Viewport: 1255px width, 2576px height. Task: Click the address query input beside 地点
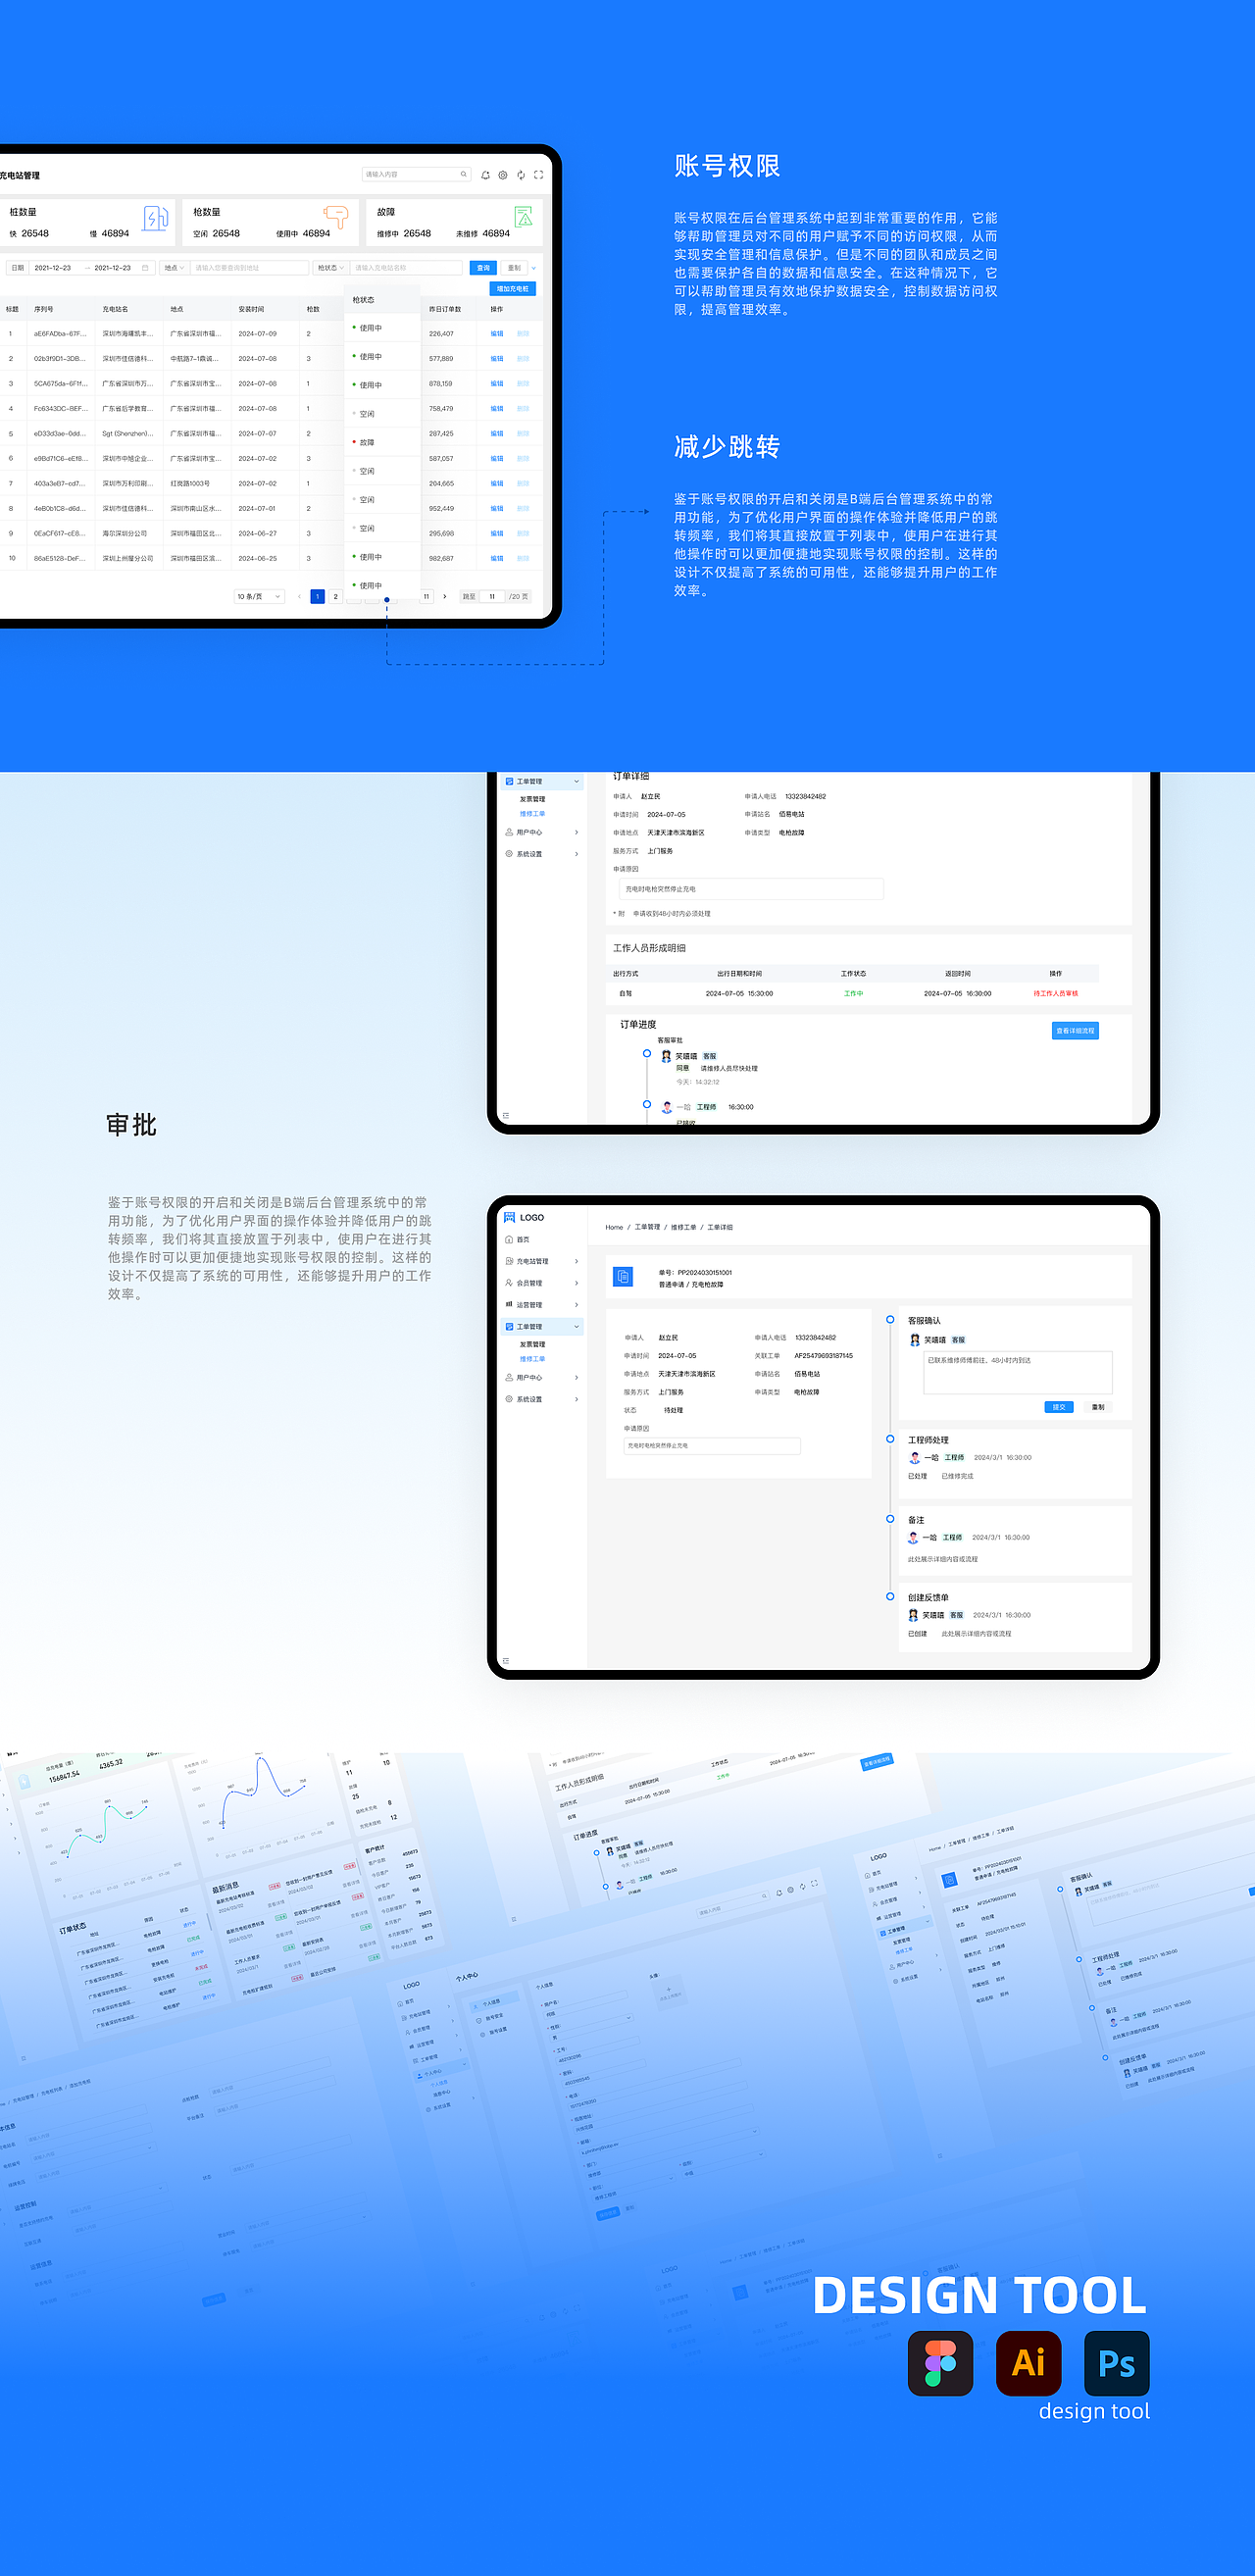tap(250, 268)
